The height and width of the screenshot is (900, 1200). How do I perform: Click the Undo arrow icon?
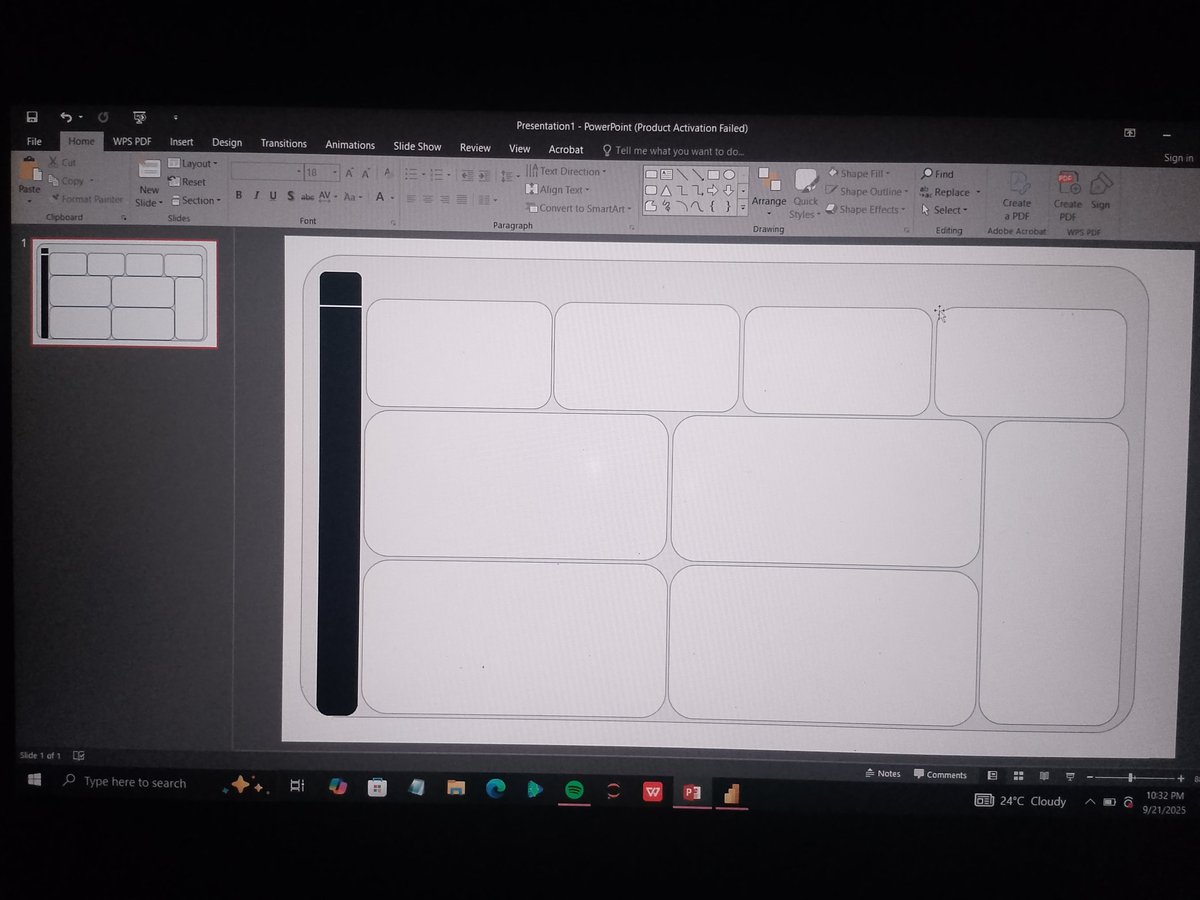66,117
